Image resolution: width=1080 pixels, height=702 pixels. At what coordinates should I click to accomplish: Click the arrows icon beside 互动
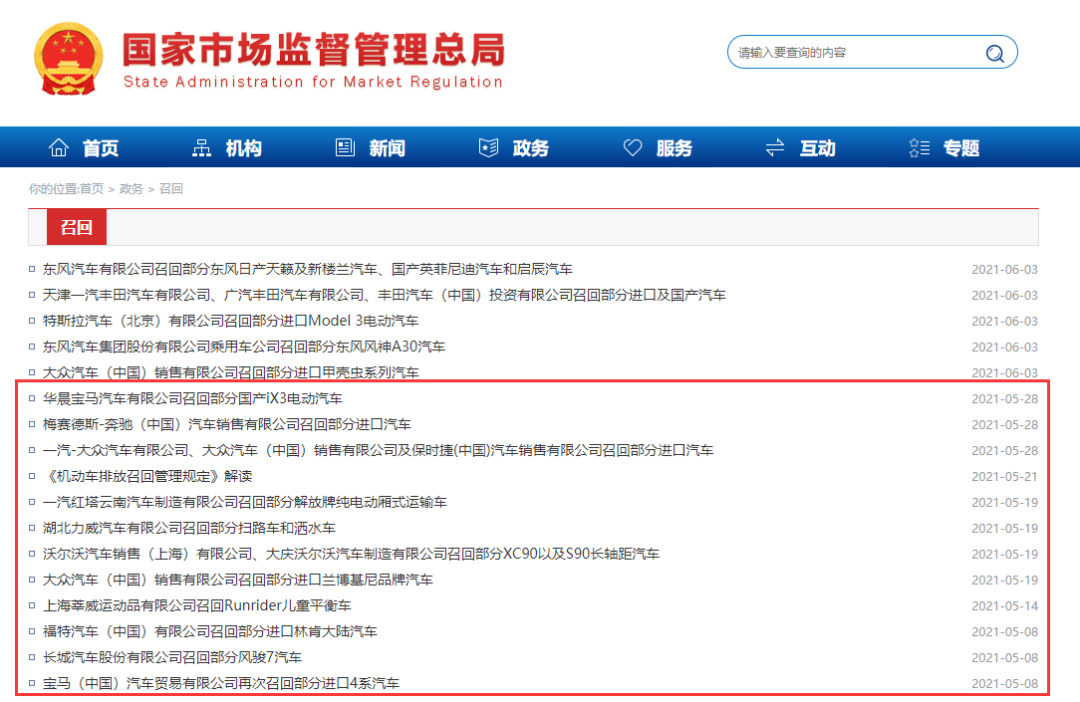[775, 147]
